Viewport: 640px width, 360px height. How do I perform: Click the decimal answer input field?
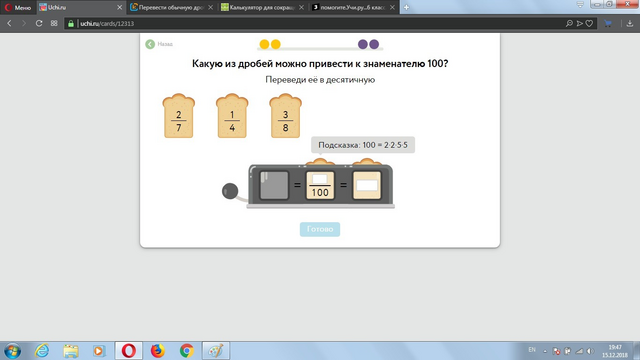367,185
